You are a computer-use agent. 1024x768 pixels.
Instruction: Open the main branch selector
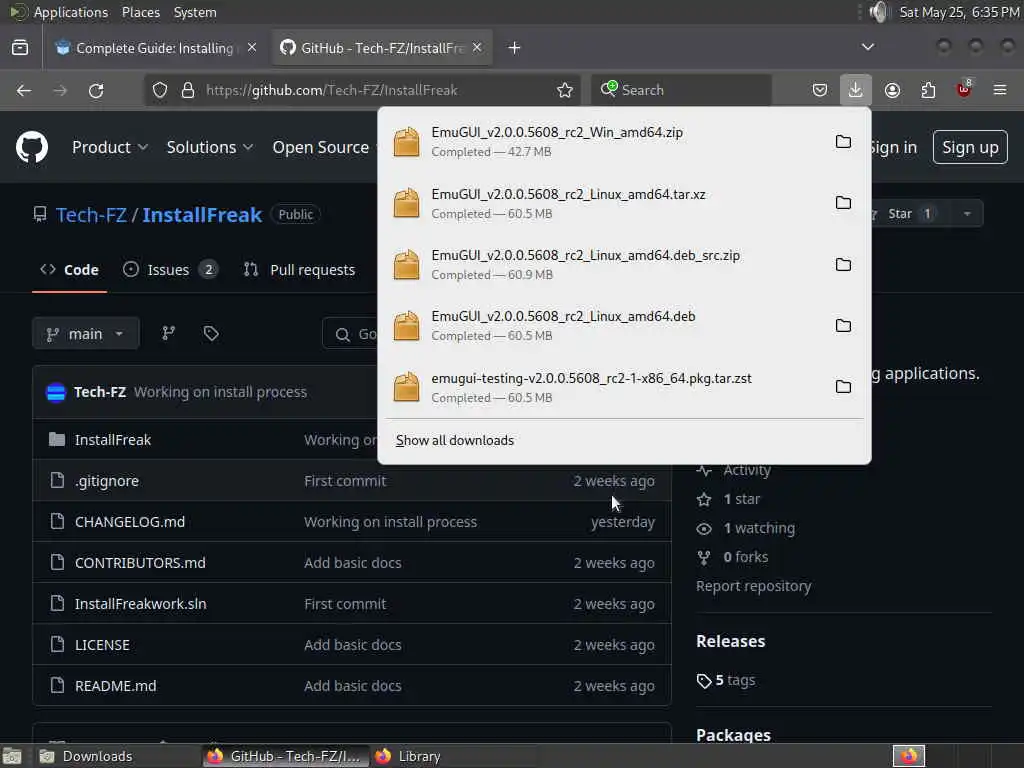[86, 334]
